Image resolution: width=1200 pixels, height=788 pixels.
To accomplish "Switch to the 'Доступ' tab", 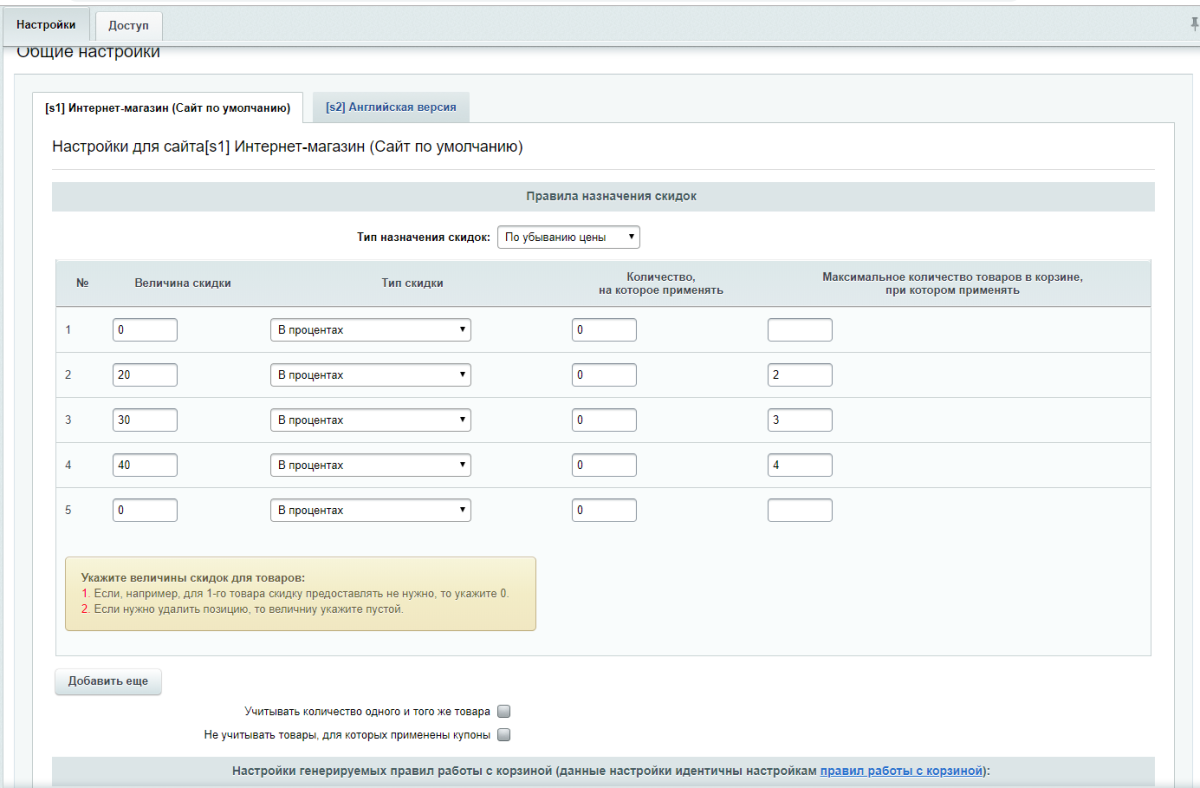I will (x=128, y=25).
